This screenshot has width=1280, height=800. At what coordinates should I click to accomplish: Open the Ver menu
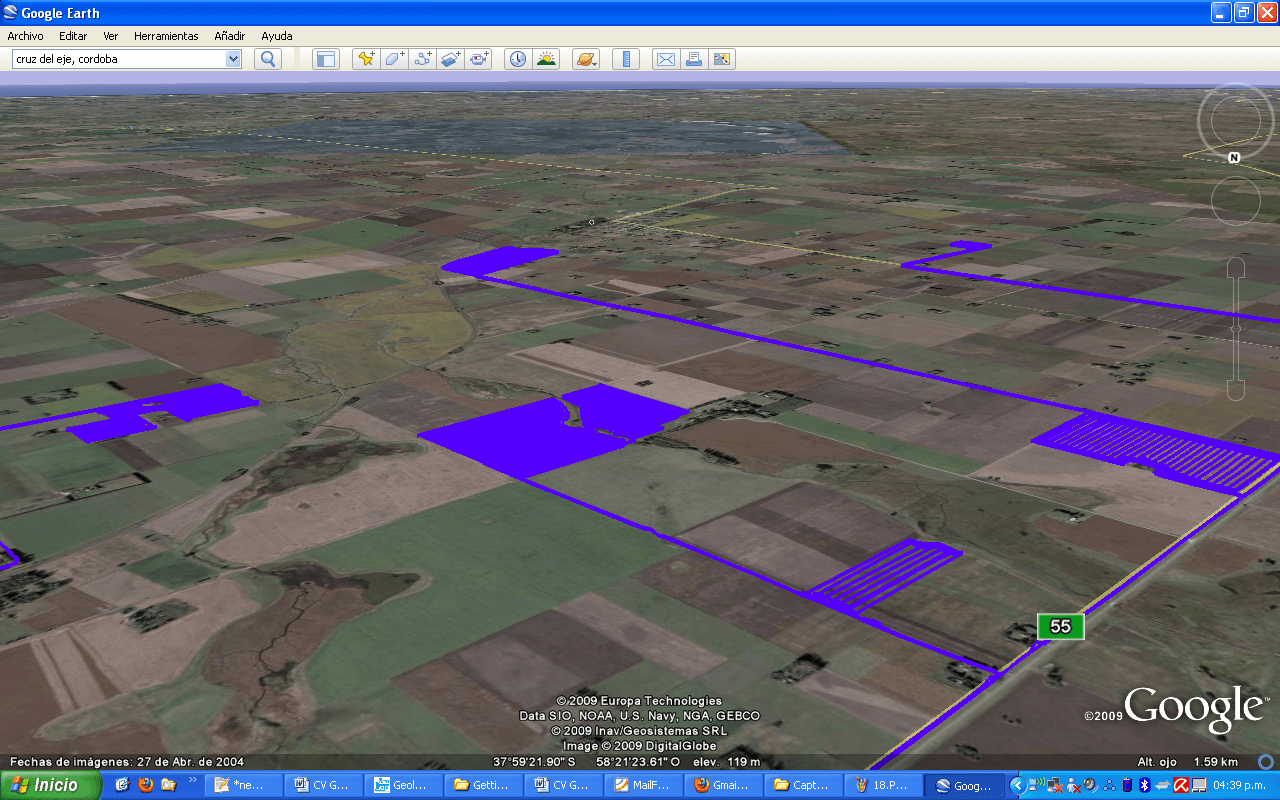pos(110,36)
